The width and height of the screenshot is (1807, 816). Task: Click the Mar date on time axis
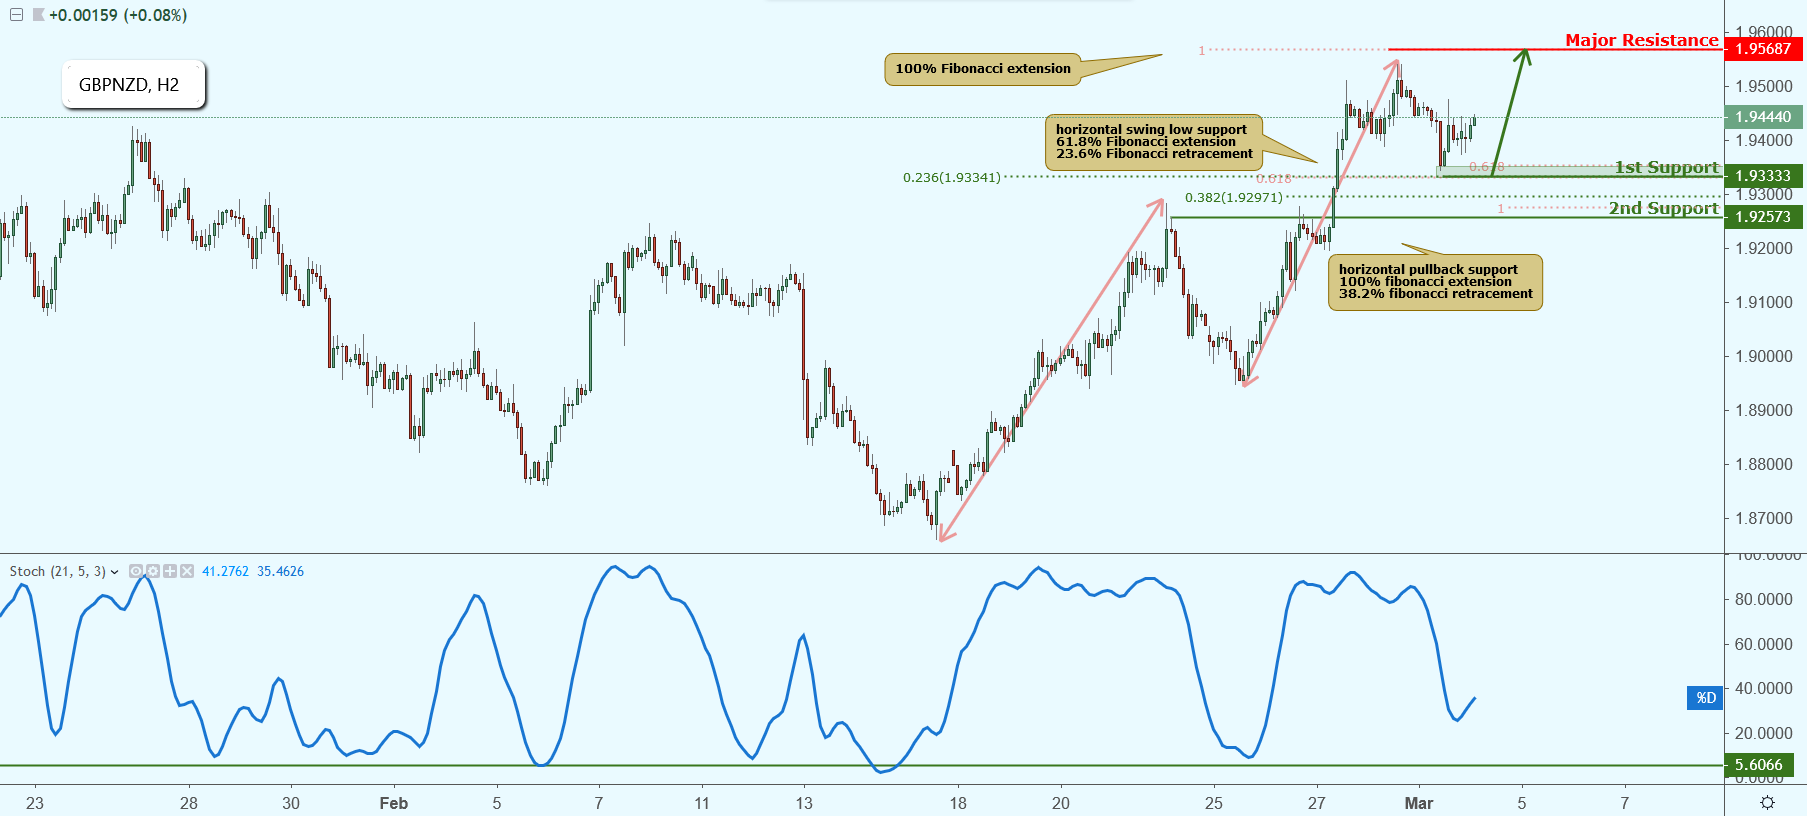pyautogui.click(x=1419, y=803)
